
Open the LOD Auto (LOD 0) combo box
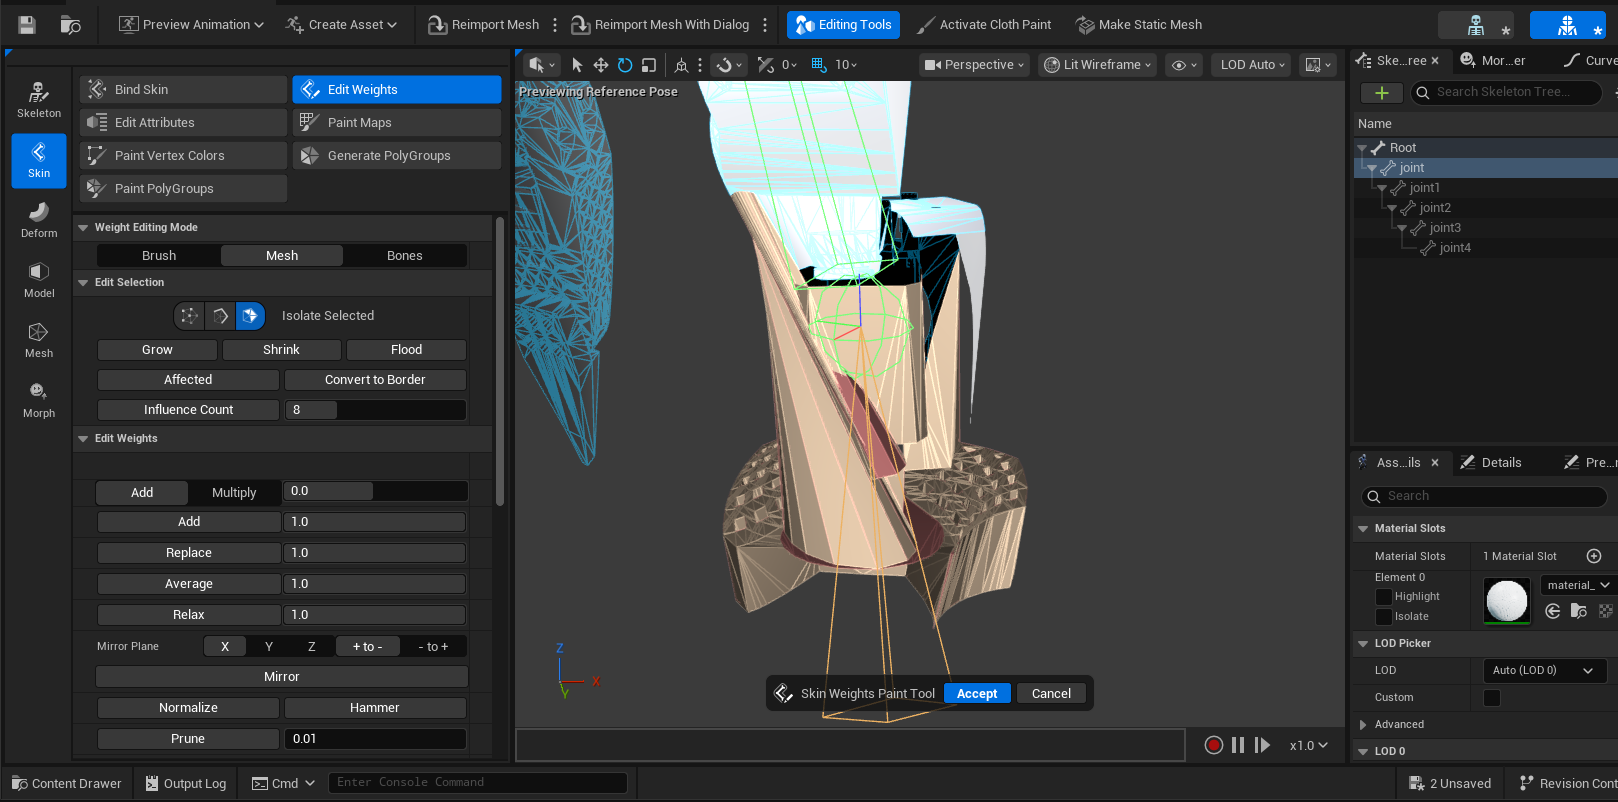coord(1544,671)
